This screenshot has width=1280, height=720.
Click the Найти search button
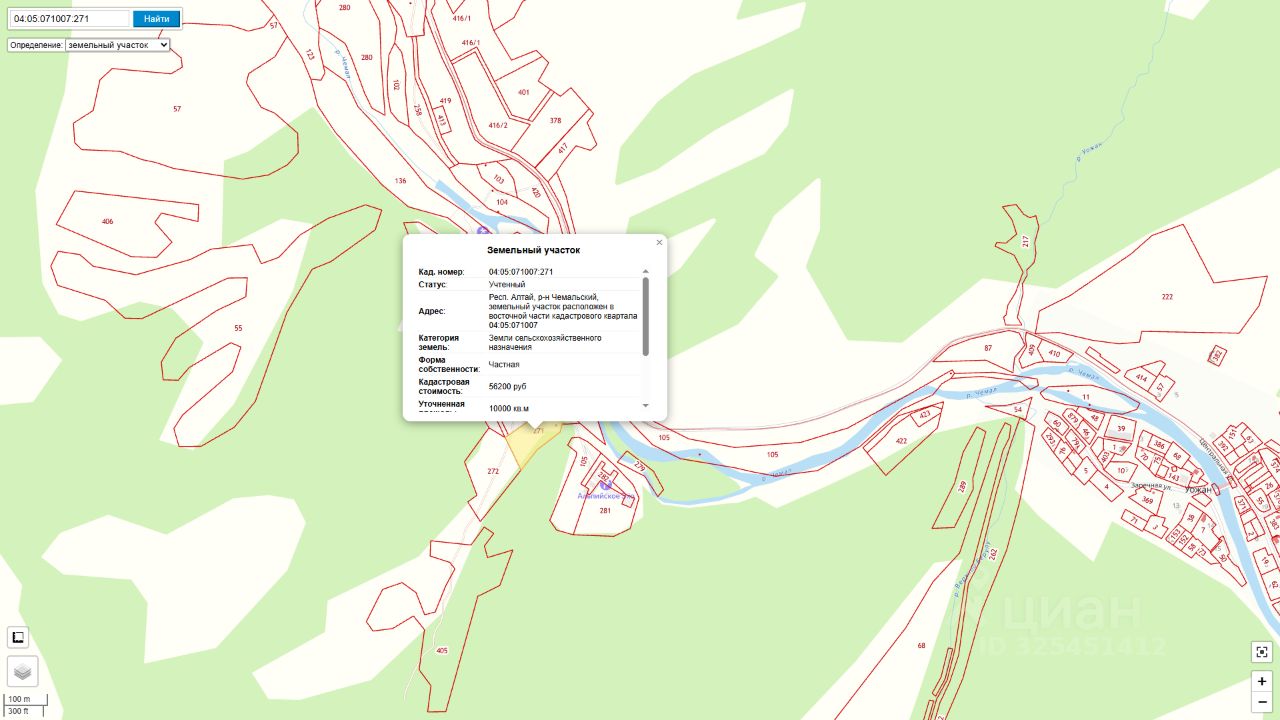coord(156,18)
